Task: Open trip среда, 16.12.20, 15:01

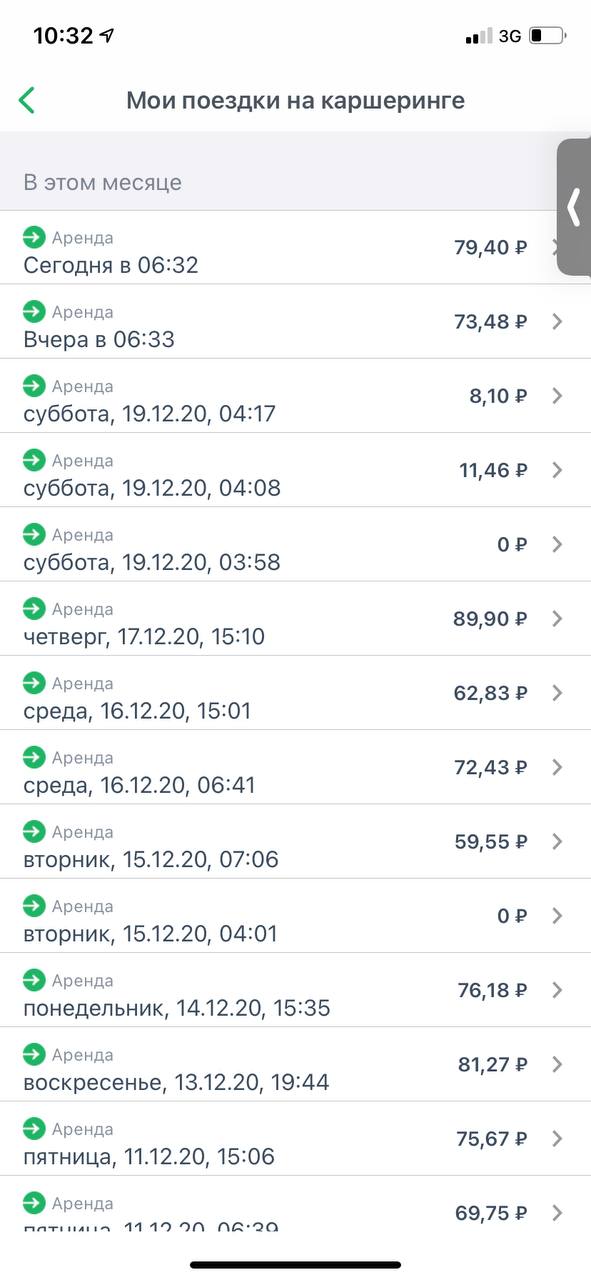Action: pos(295,693)
